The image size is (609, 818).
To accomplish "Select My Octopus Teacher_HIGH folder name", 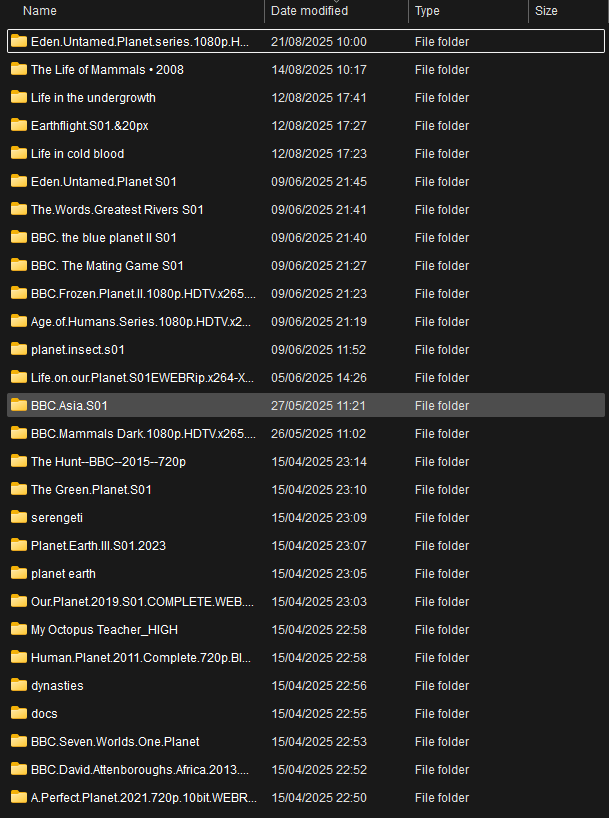I will (x=104, y=630).
